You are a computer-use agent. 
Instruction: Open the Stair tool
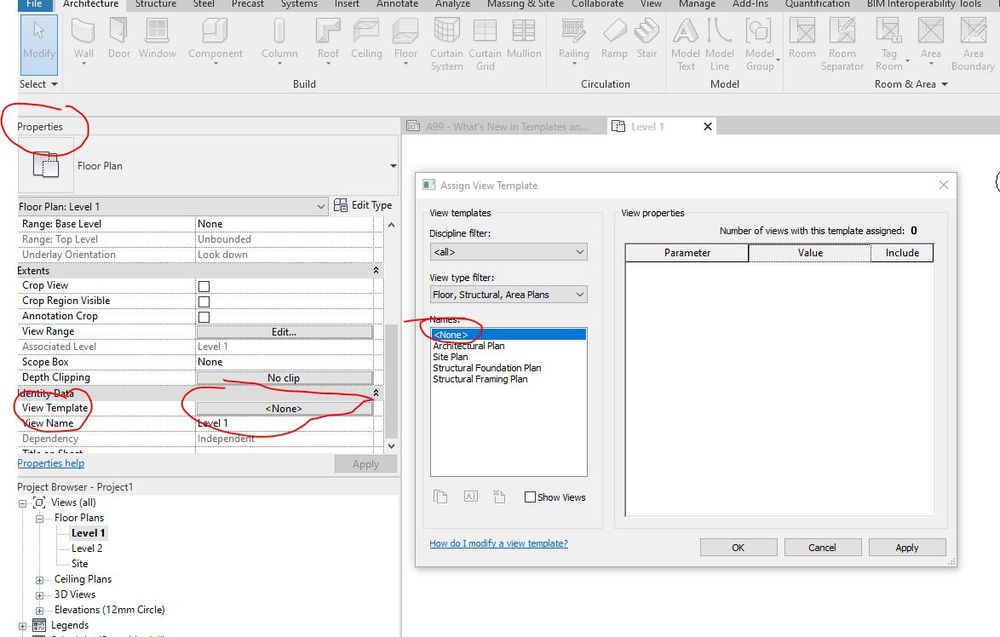648,42
